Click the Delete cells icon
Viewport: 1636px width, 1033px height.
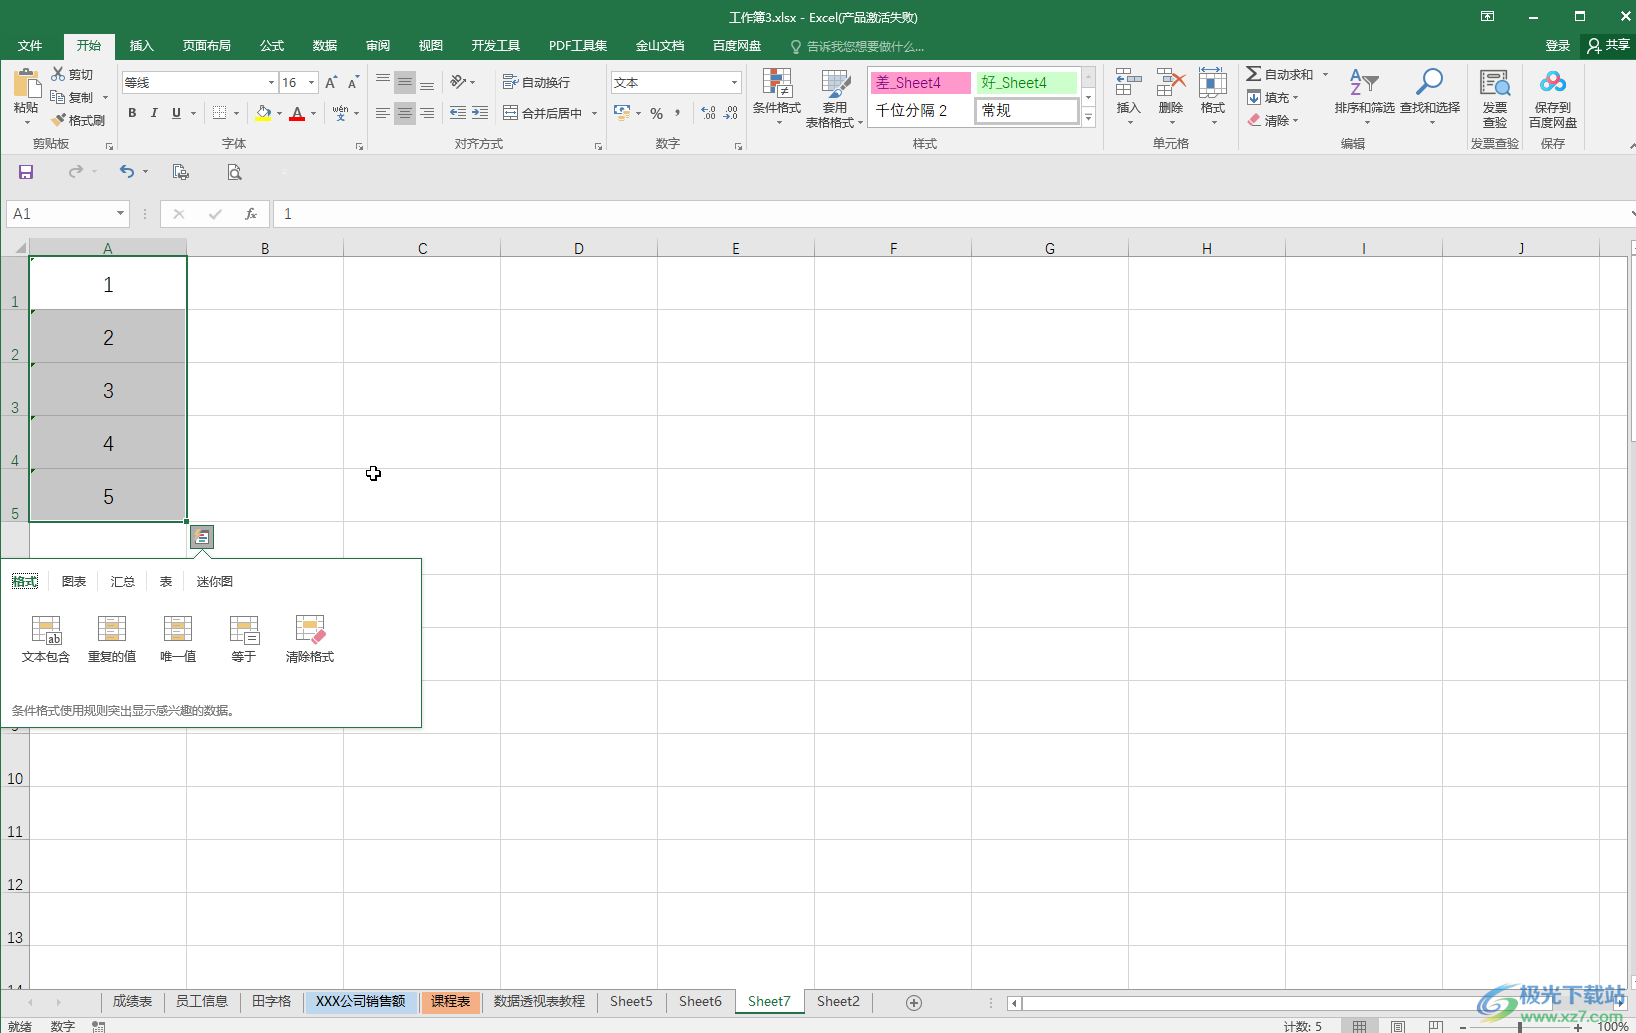point(1171,83)
